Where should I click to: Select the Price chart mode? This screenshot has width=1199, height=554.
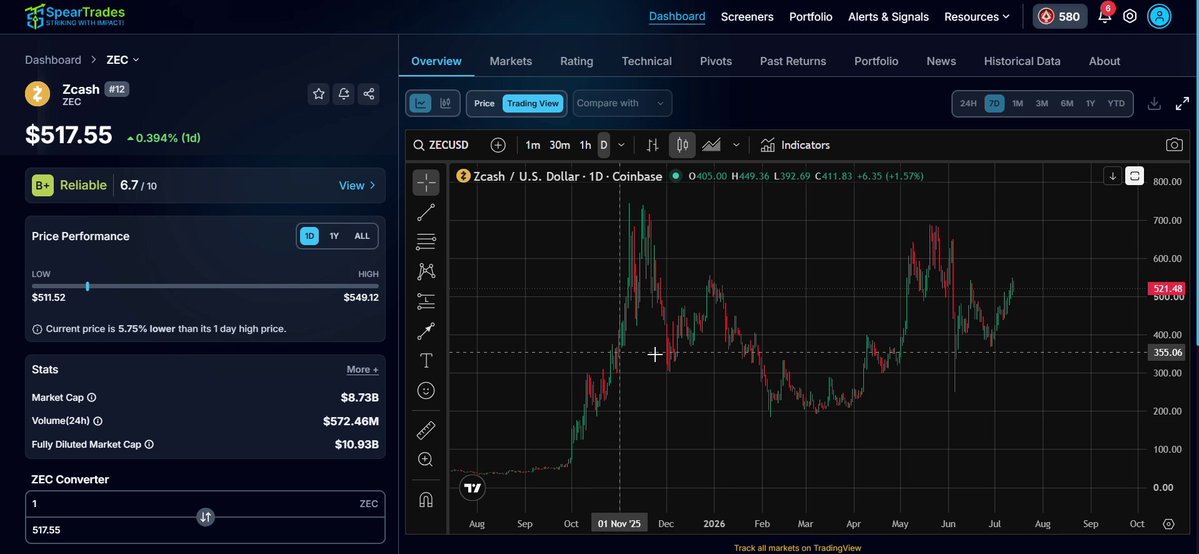click(x=484, y=103)
